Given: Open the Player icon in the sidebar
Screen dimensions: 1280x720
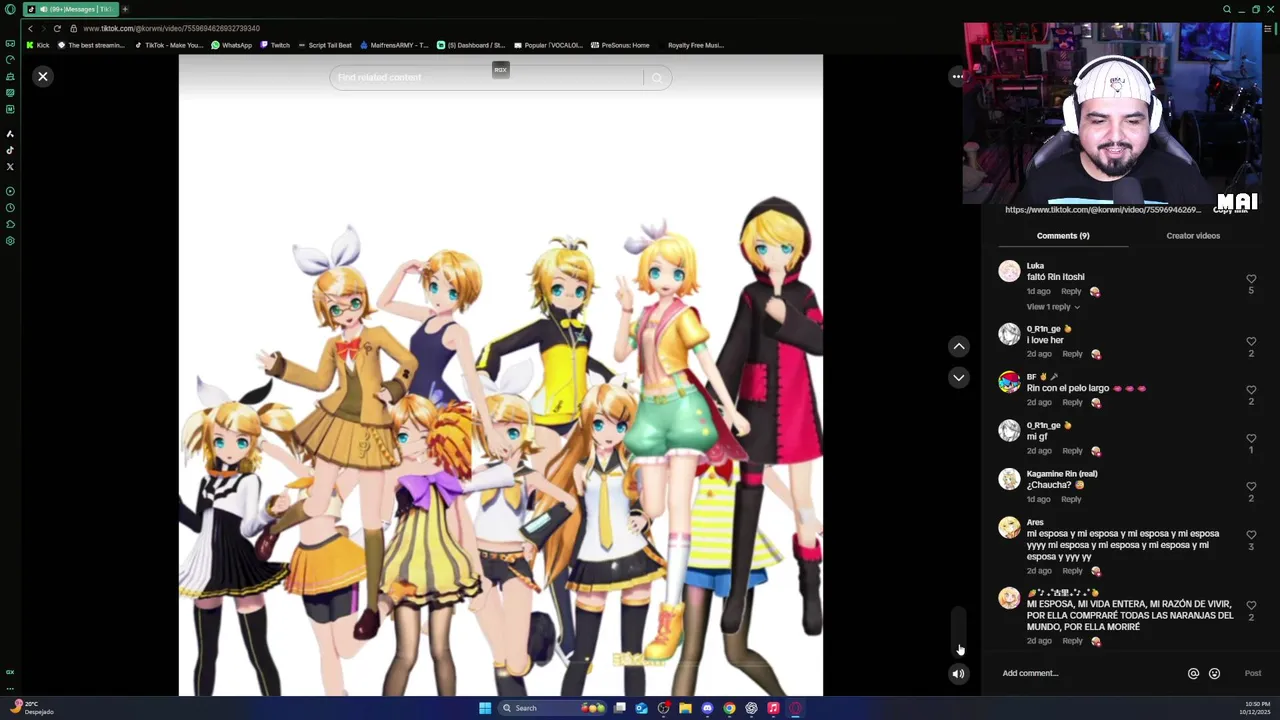Looking at the screenshot, I should [x=10, y=191].
